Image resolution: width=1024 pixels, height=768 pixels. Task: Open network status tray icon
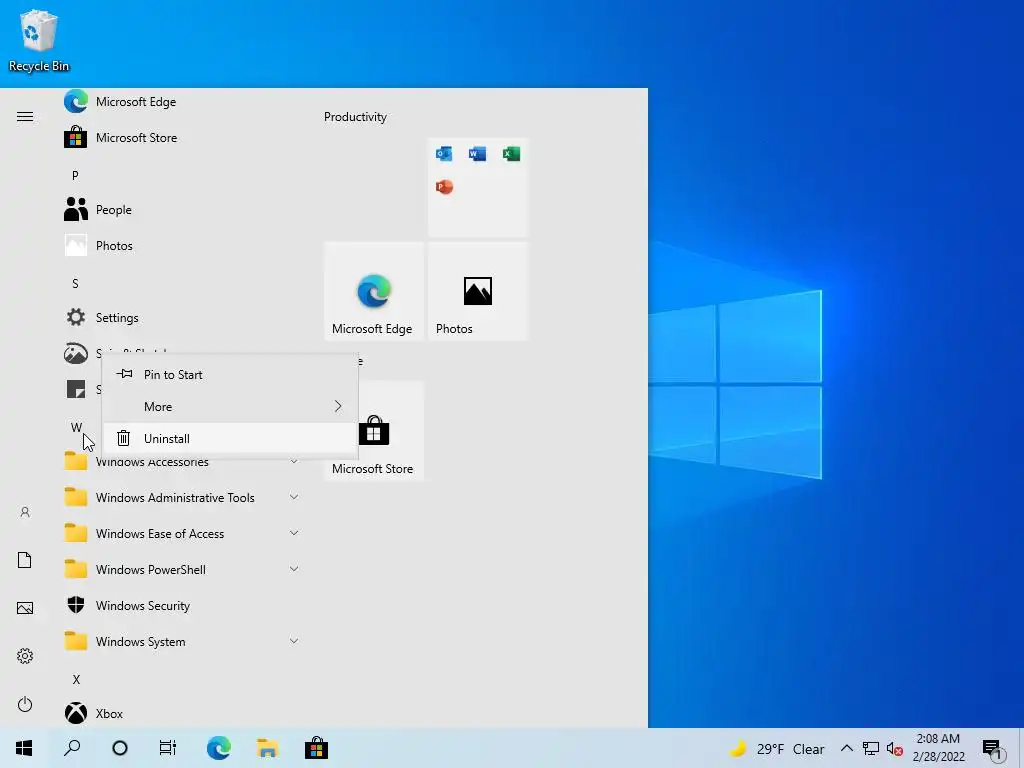[871, 748]
